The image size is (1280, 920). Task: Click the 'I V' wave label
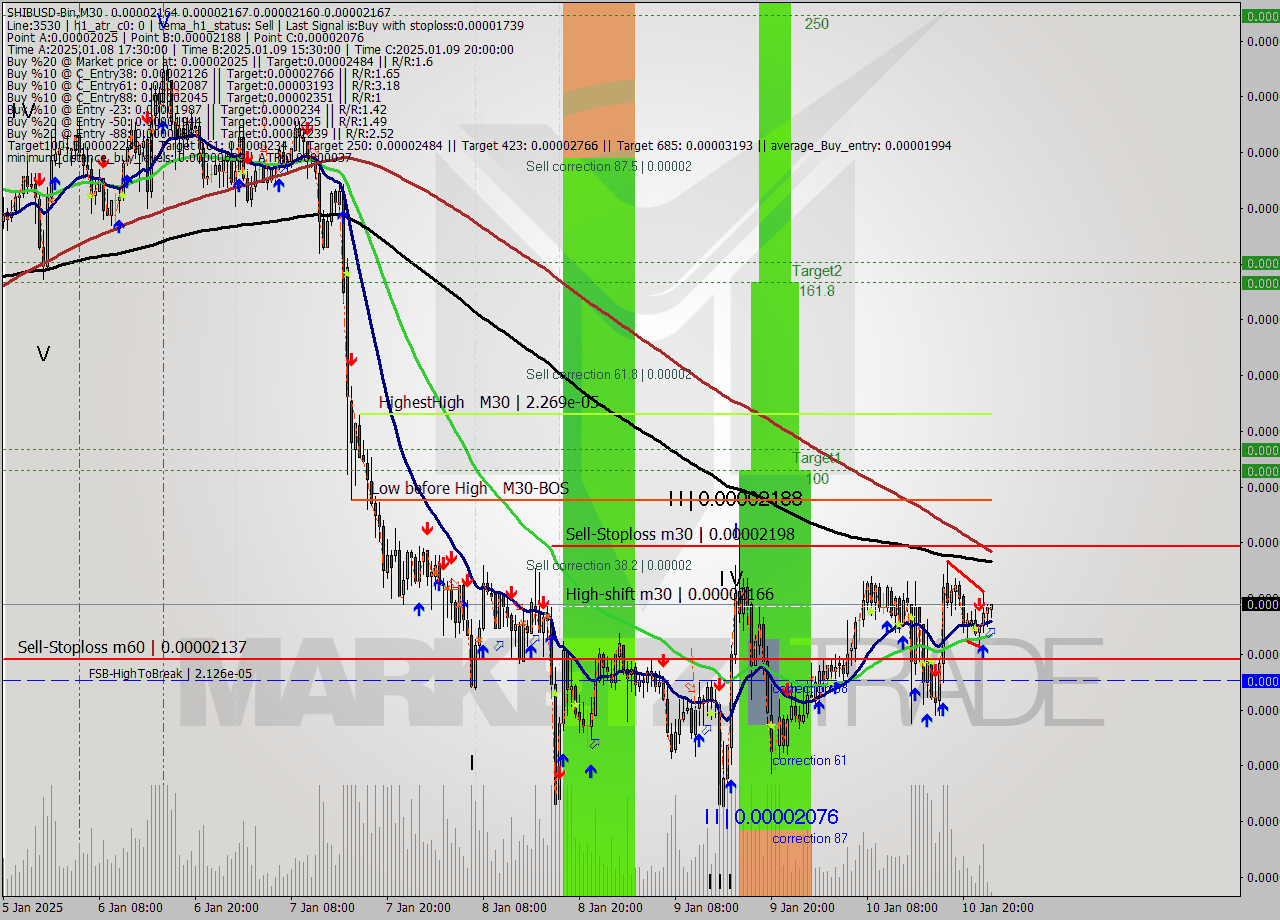(x=731, y=578)
